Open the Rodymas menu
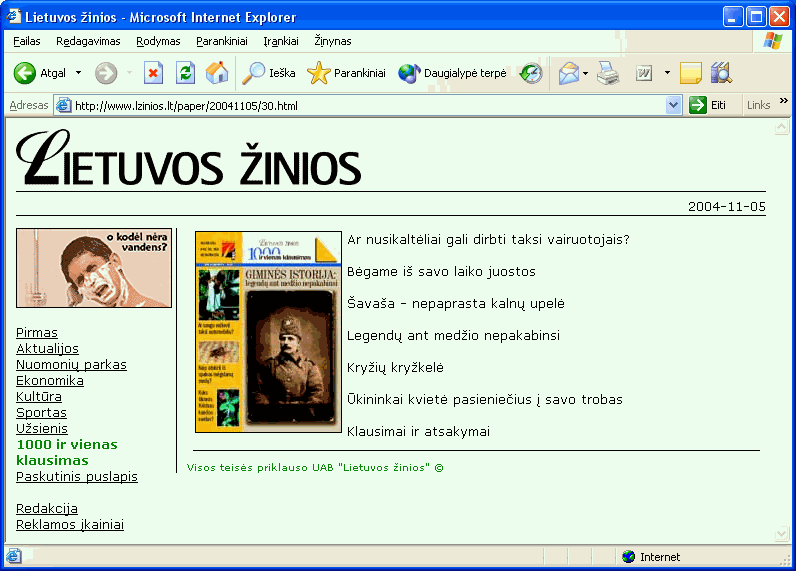This screenshot has height=571, width=796. [x=158, y=41]
